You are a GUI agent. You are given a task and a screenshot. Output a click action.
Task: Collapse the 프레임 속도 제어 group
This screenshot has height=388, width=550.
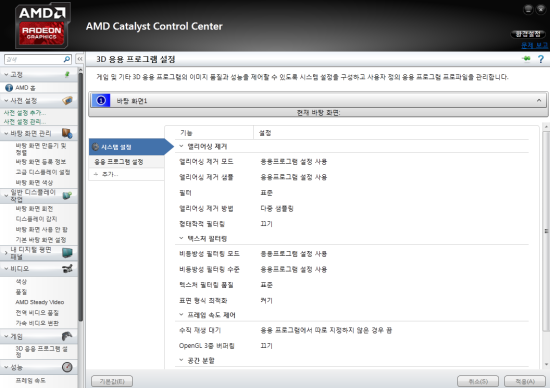(x=181, y=315)
